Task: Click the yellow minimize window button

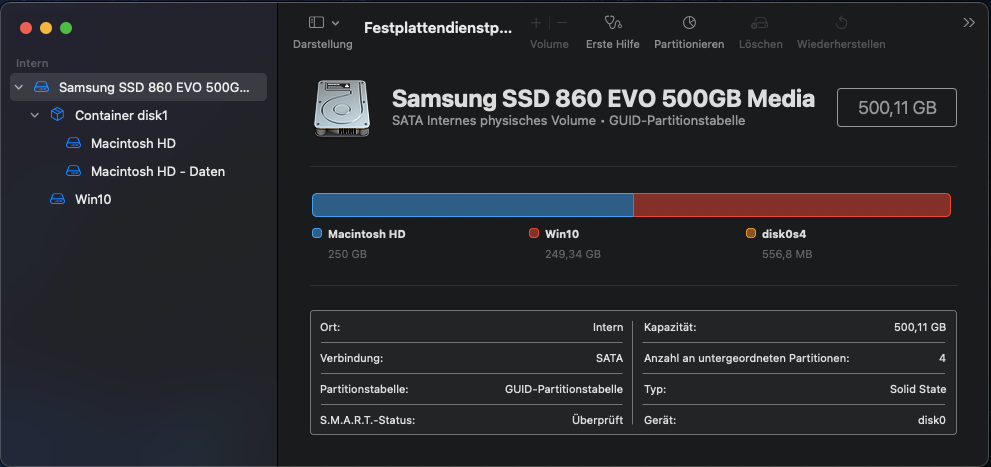Action: click(46, 28)
